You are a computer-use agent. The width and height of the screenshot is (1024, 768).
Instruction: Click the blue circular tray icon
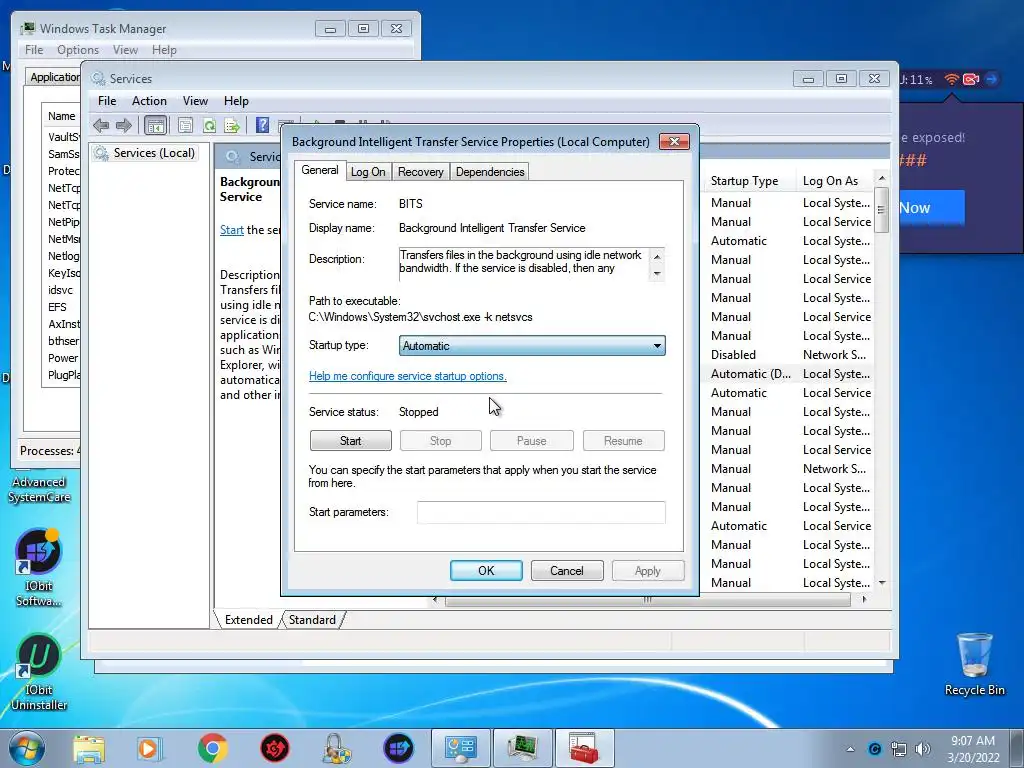coord(874,749)
